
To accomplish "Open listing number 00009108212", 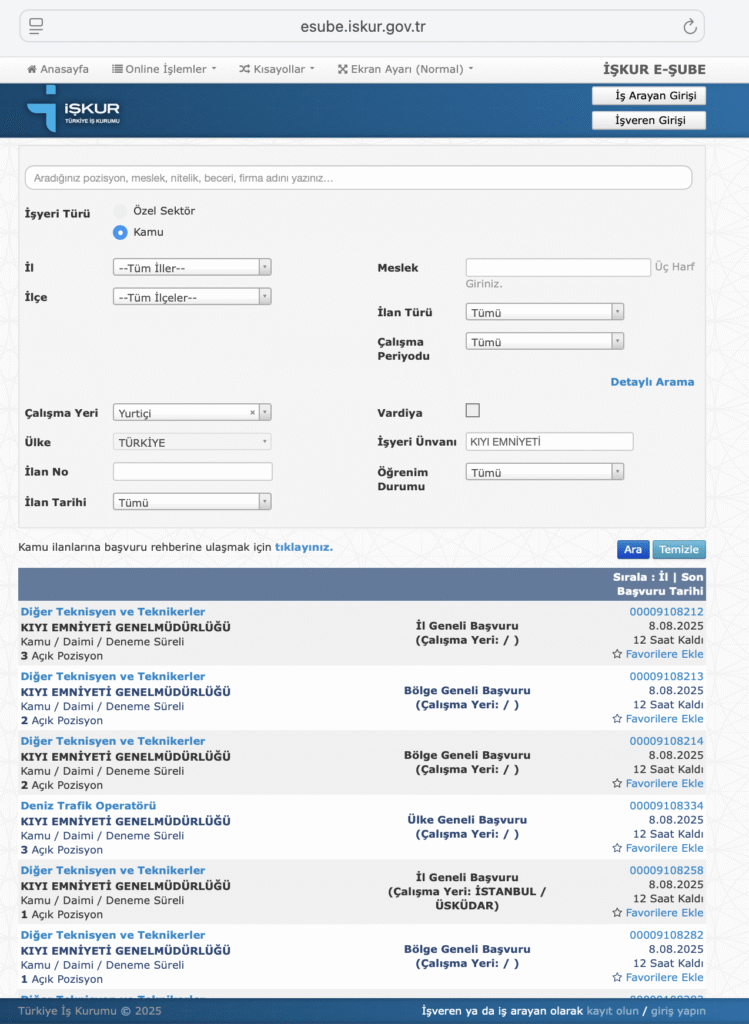I will [x=666, y=612].
